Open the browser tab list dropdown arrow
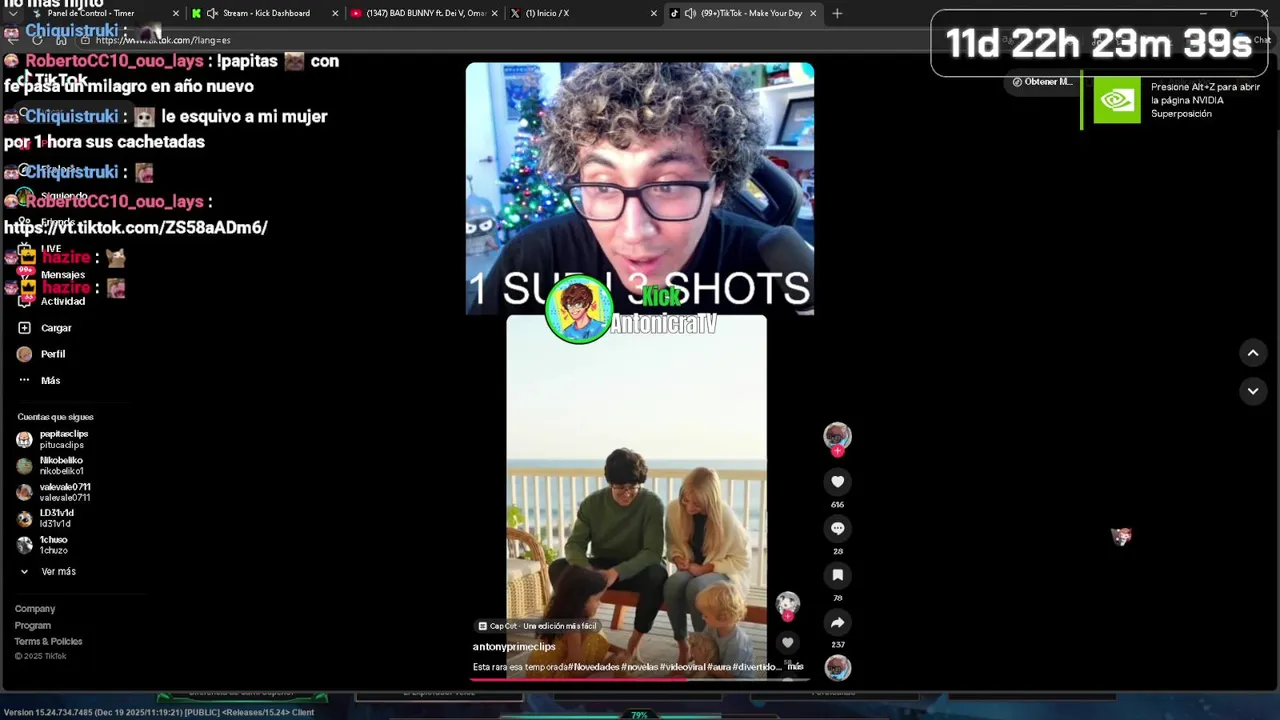The width and height of the screenshot is (1280, 720). (x=13, y=13)
